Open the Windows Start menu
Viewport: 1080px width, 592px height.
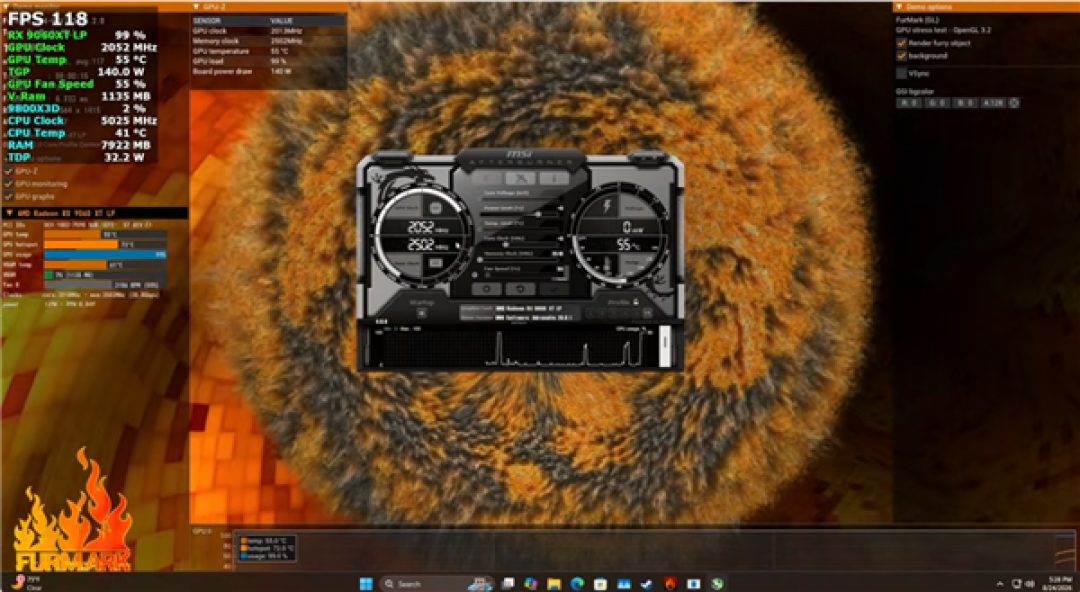tap(366, 584)
